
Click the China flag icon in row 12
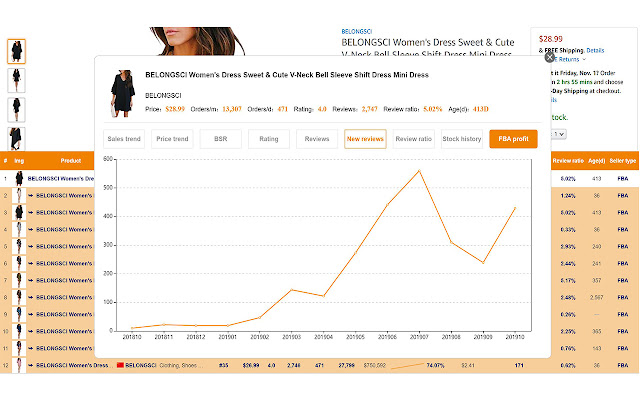[120, 365]
